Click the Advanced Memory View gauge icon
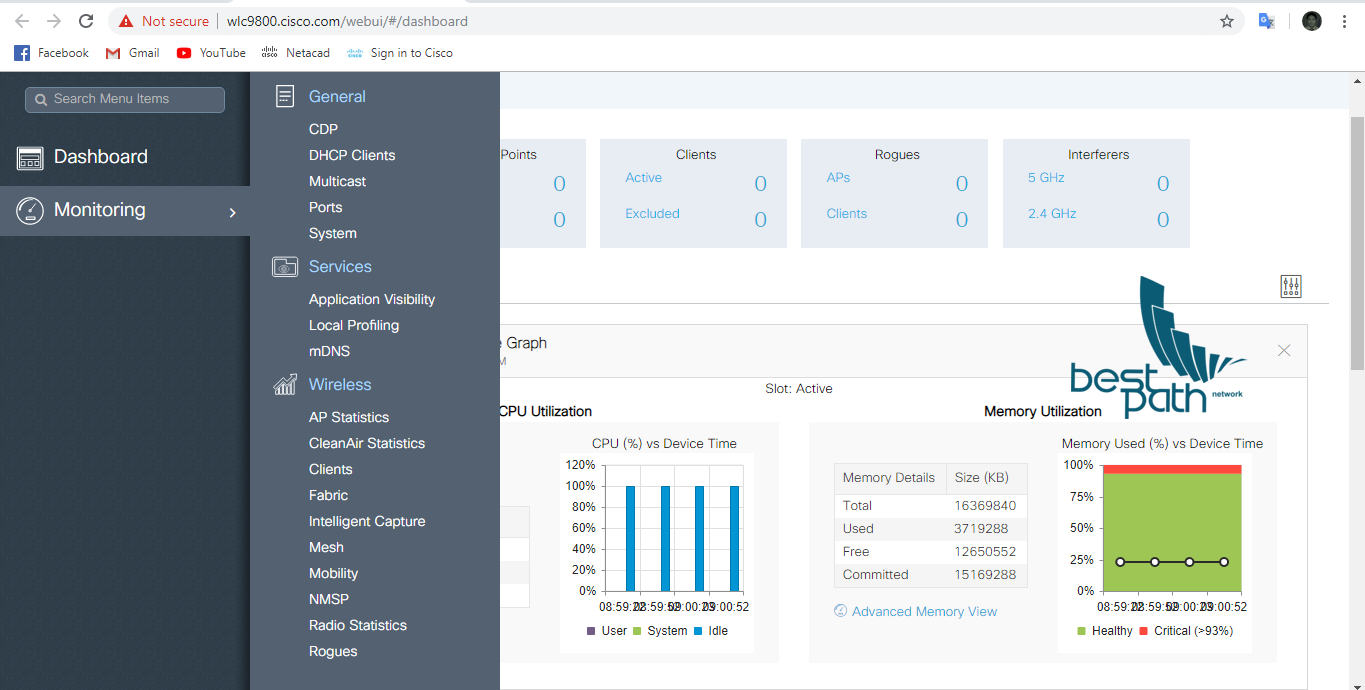The height and width of the screenshot is (690, 1365). [x=841, y=610]
